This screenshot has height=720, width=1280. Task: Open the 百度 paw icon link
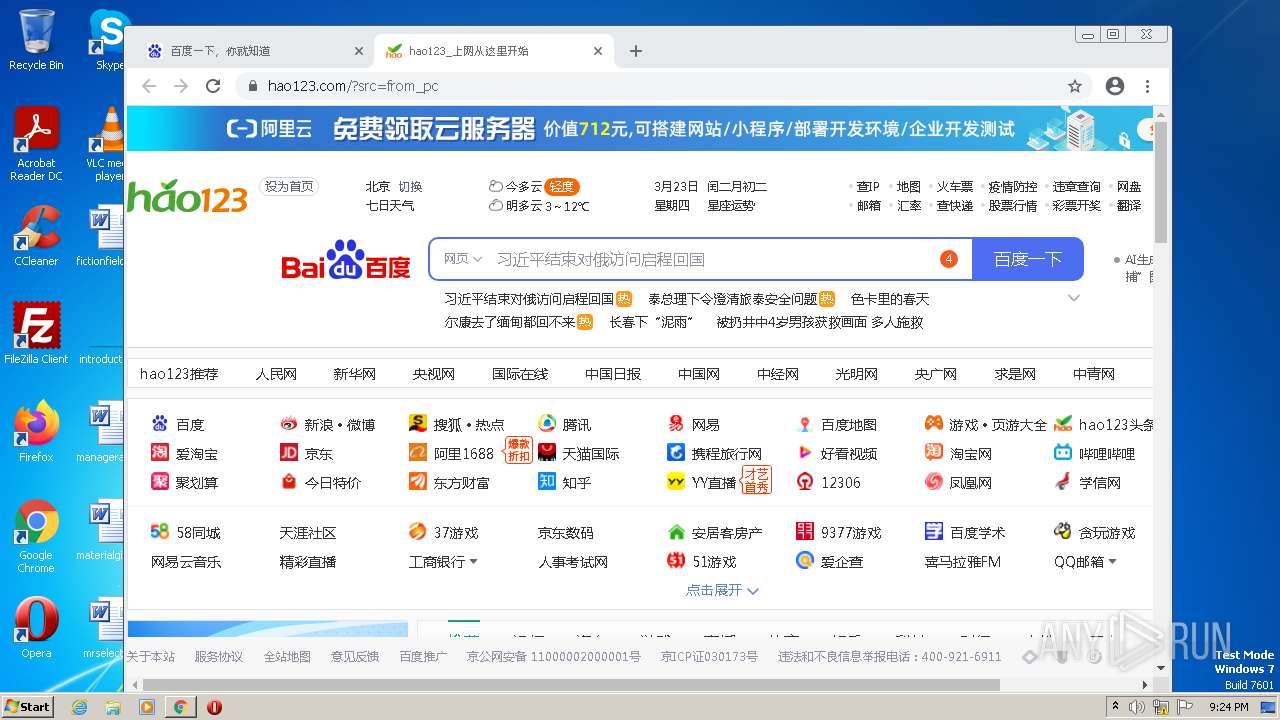[160, 424]
